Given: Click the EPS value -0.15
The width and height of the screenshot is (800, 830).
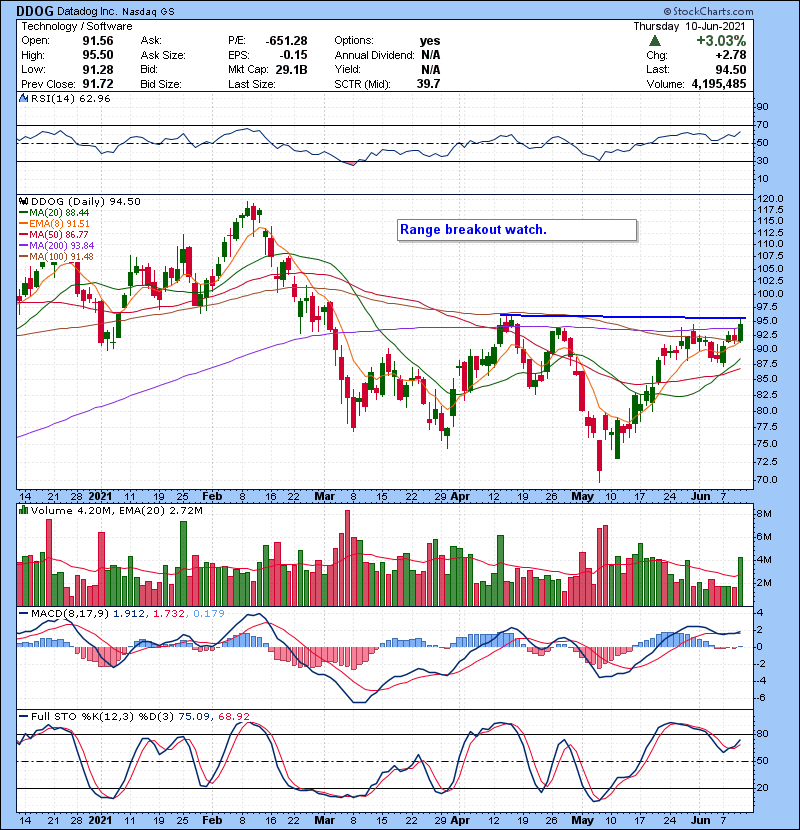Looking at the screenshot, I should (x=294, y=55).
